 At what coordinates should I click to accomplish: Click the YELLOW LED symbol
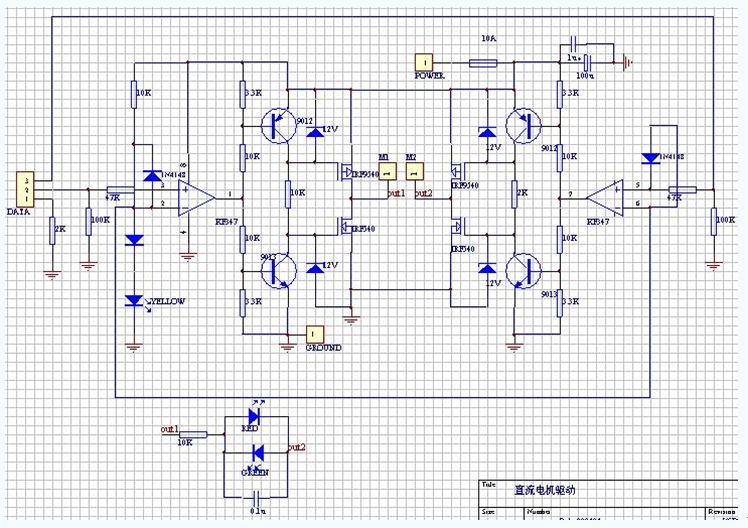click(x=133, y=299)
